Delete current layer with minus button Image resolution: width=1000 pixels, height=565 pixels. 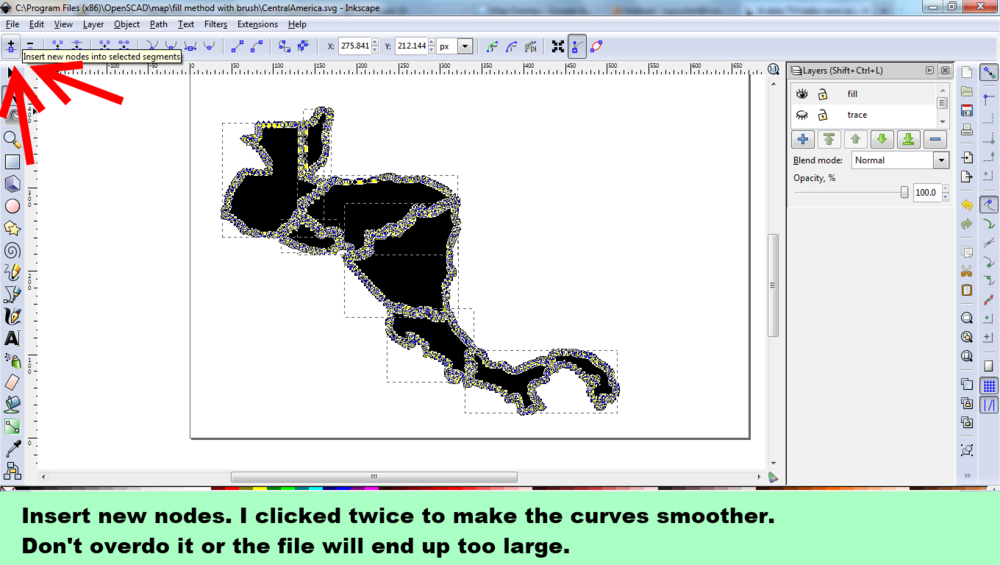pyautogui.click(x=934, y=139)
